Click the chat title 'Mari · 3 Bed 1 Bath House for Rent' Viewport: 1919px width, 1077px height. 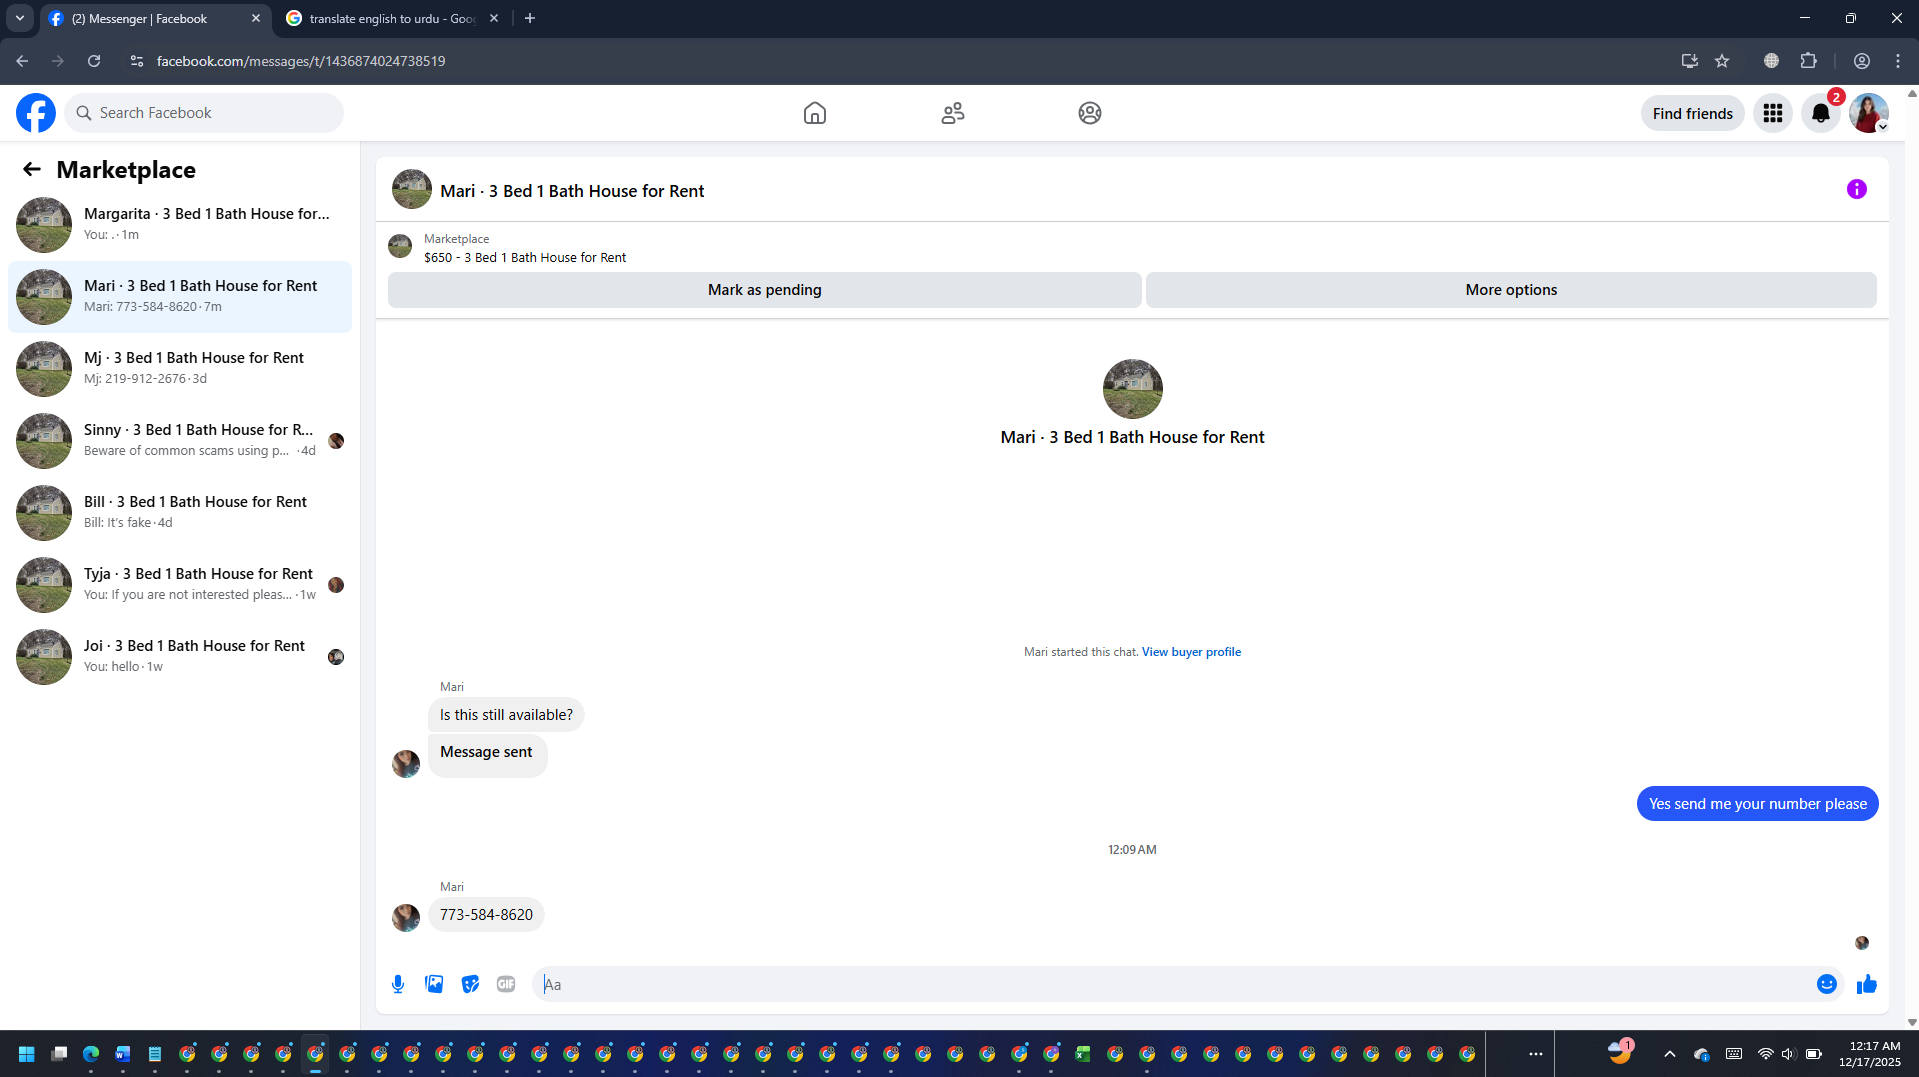tap(572, 191)
